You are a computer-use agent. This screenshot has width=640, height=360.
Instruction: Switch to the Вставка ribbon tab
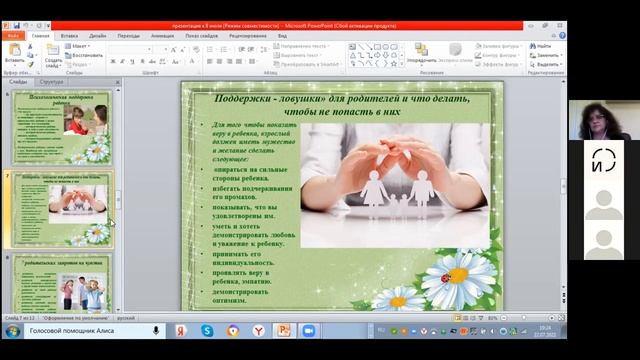(x=69, y=36)
